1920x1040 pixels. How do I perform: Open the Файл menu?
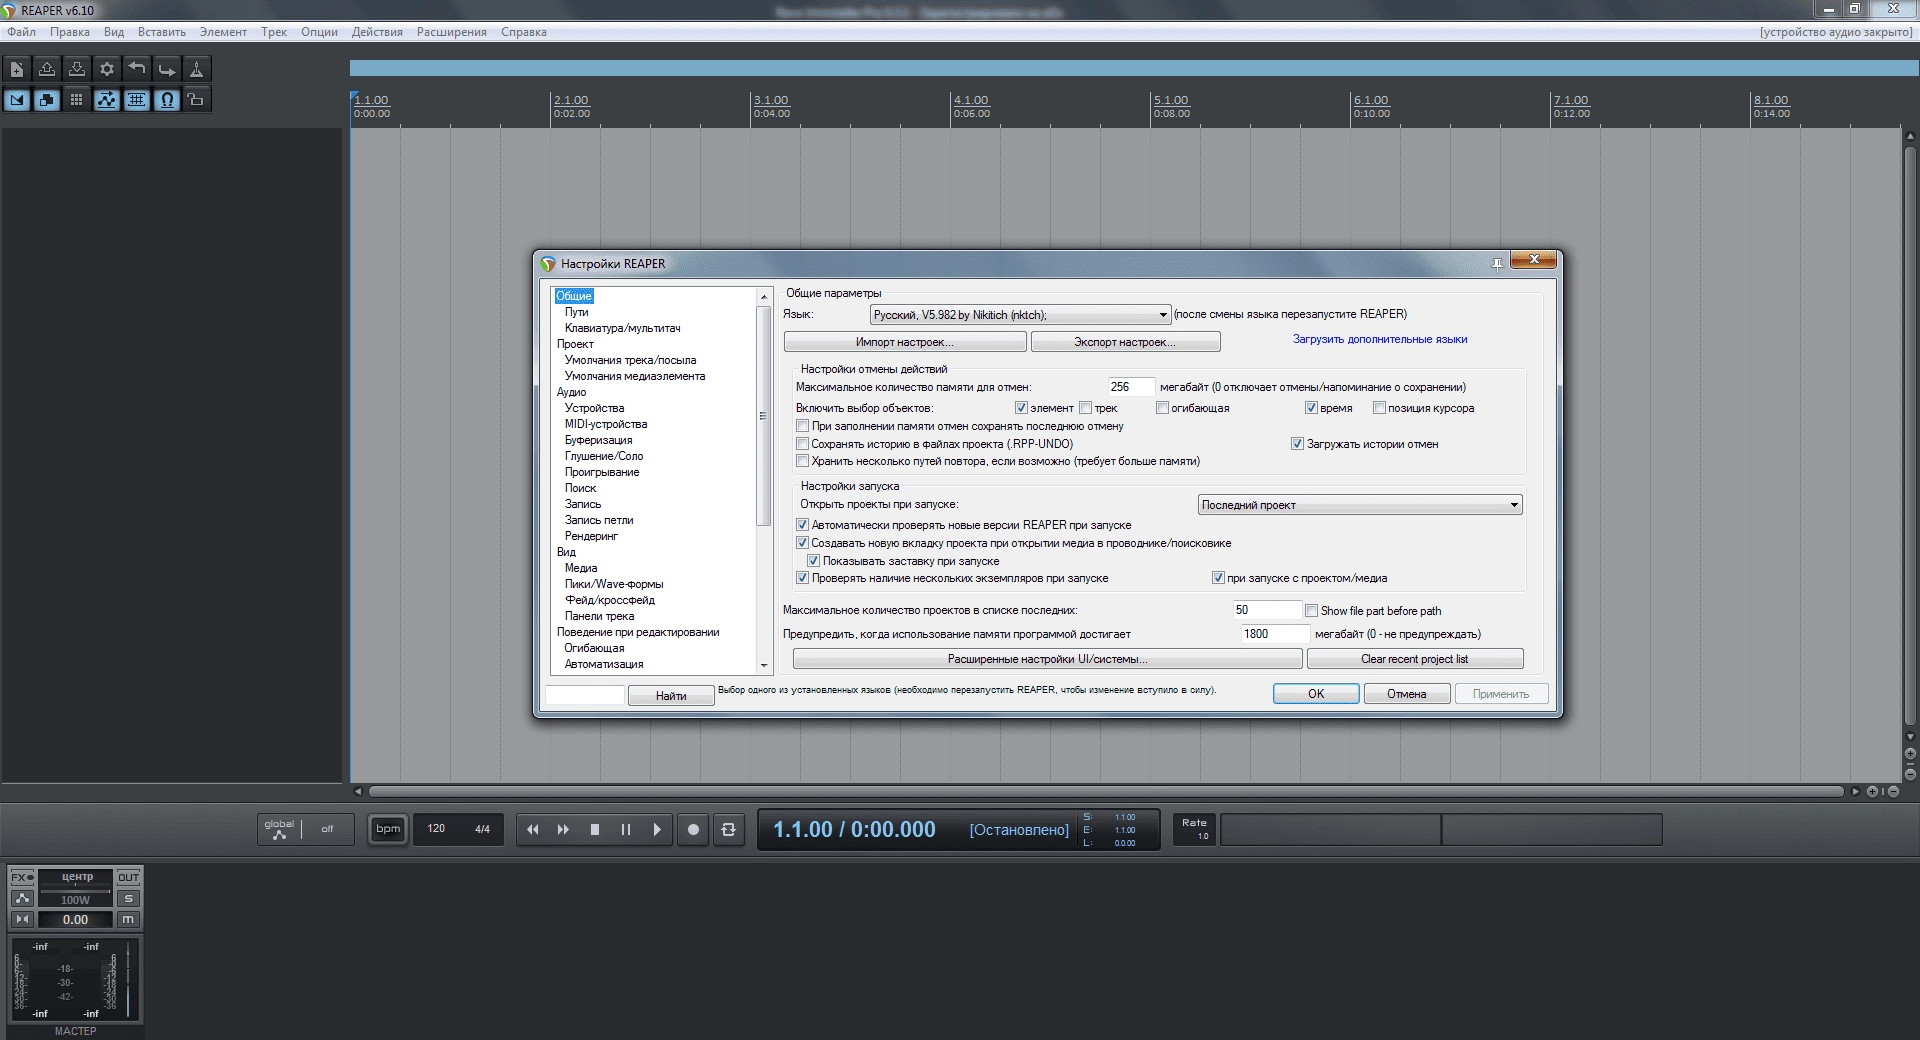21,32
